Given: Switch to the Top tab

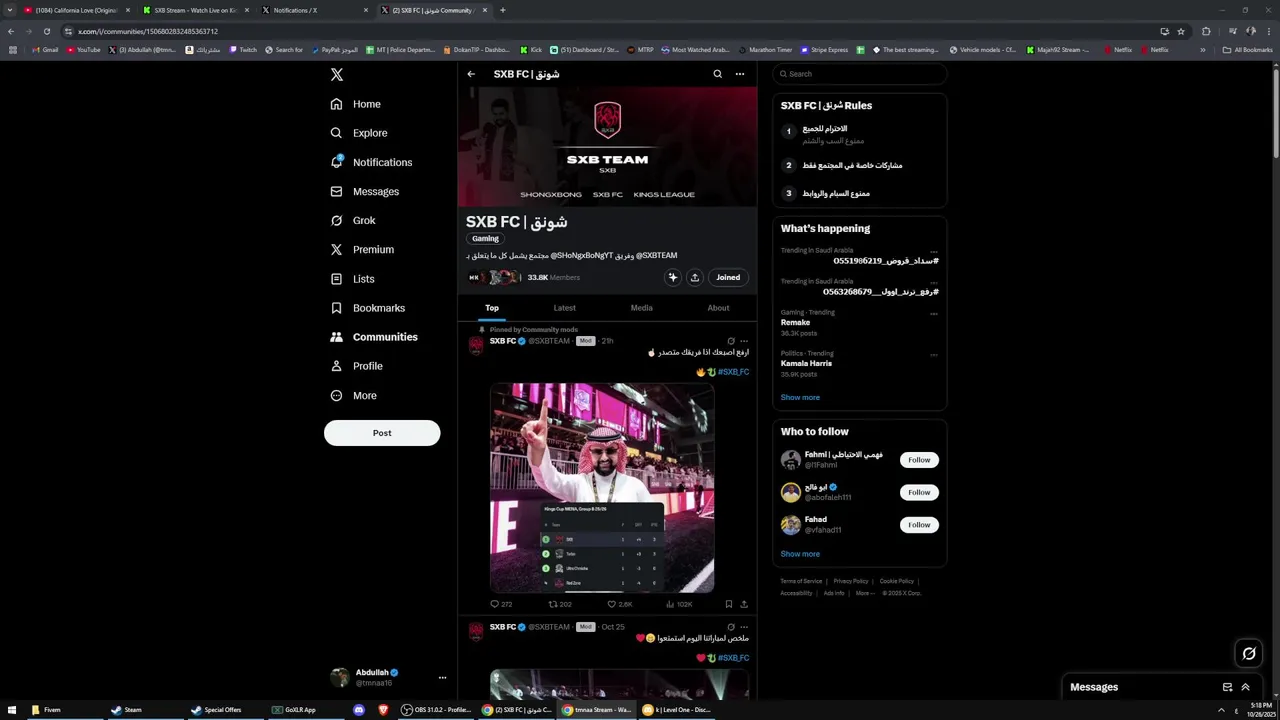Looking at the screenshot, I should (x=492, y=308).
